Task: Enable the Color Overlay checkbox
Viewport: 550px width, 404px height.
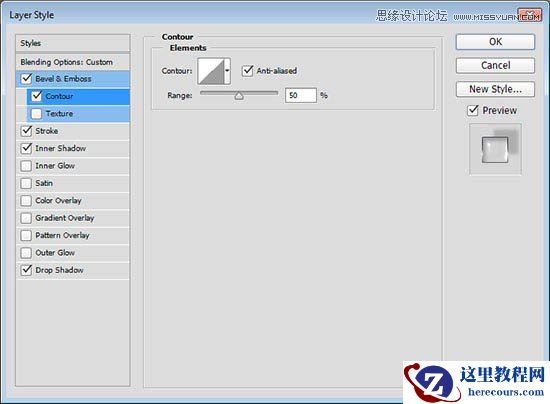Action: (27, 200)
